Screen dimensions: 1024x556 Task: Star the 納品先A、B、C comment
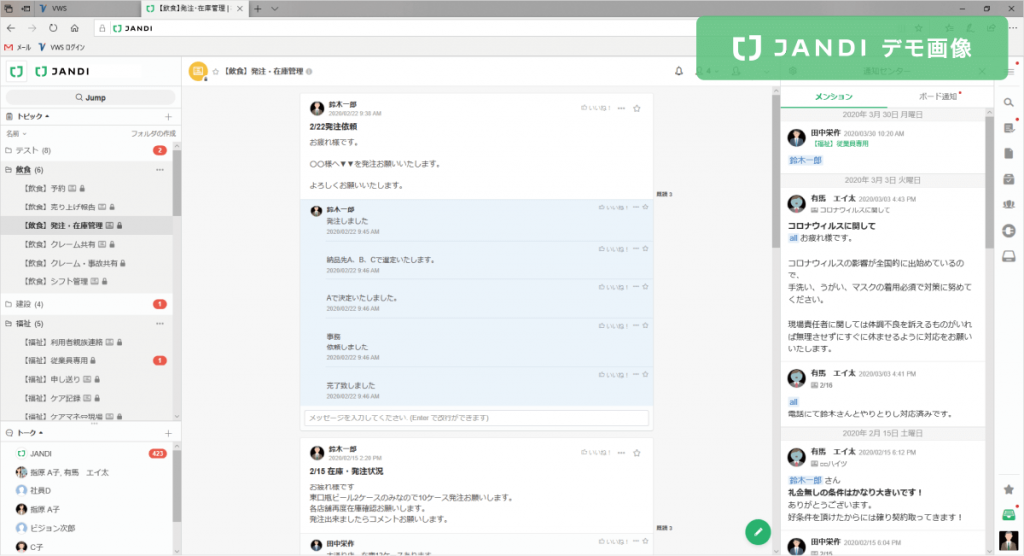click(x=645, y=249)
